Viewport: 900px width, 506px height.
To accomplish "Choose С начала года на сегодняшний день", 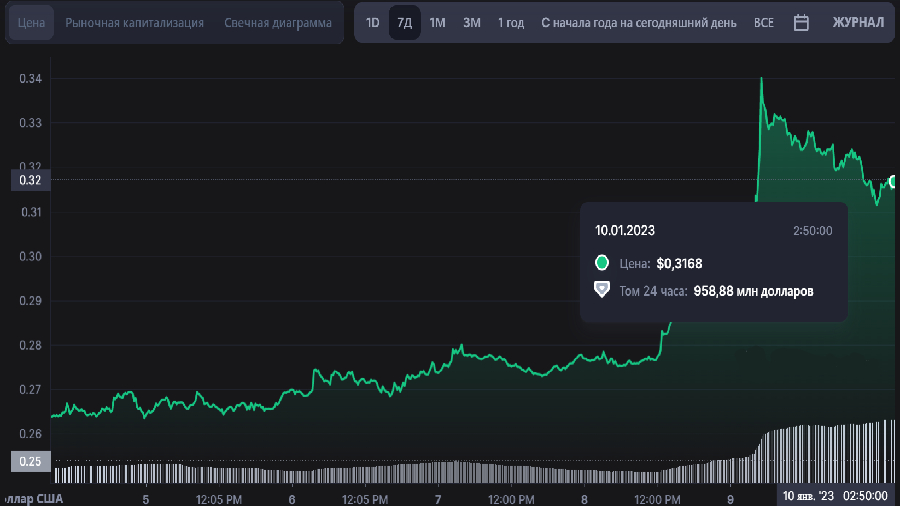I will 639,23.
